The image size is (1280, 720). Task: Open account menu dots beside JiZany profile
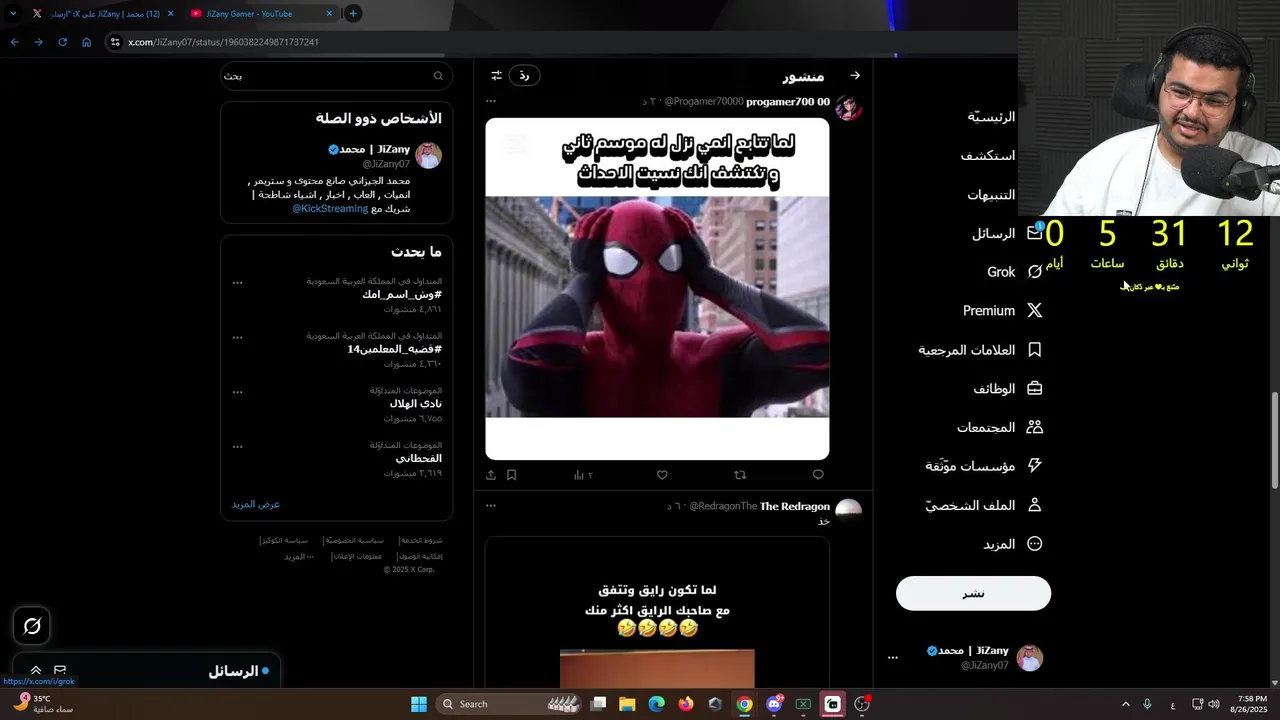(893, 658)
